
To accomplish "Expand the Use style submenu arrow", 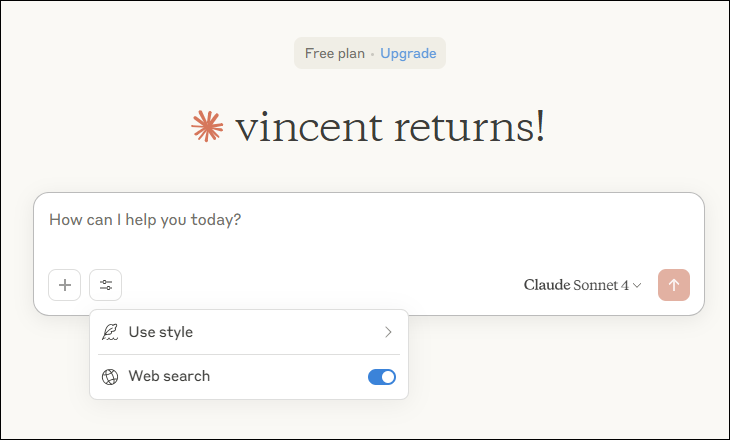I will [x=388, y=332].
